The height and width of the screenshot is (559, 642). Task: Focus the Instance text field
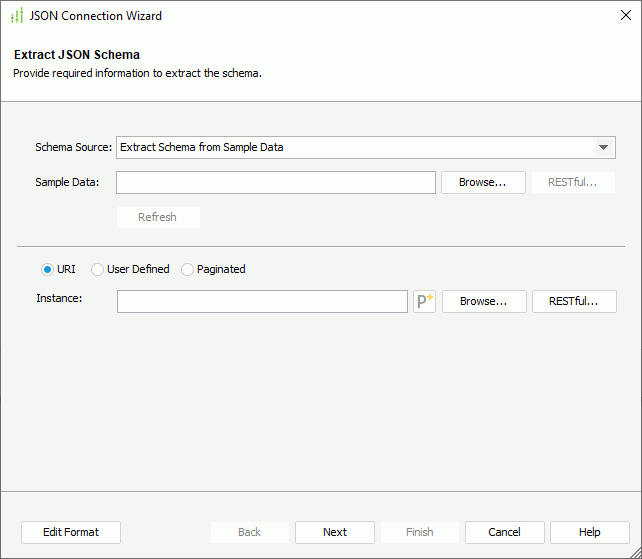(262, 301)
